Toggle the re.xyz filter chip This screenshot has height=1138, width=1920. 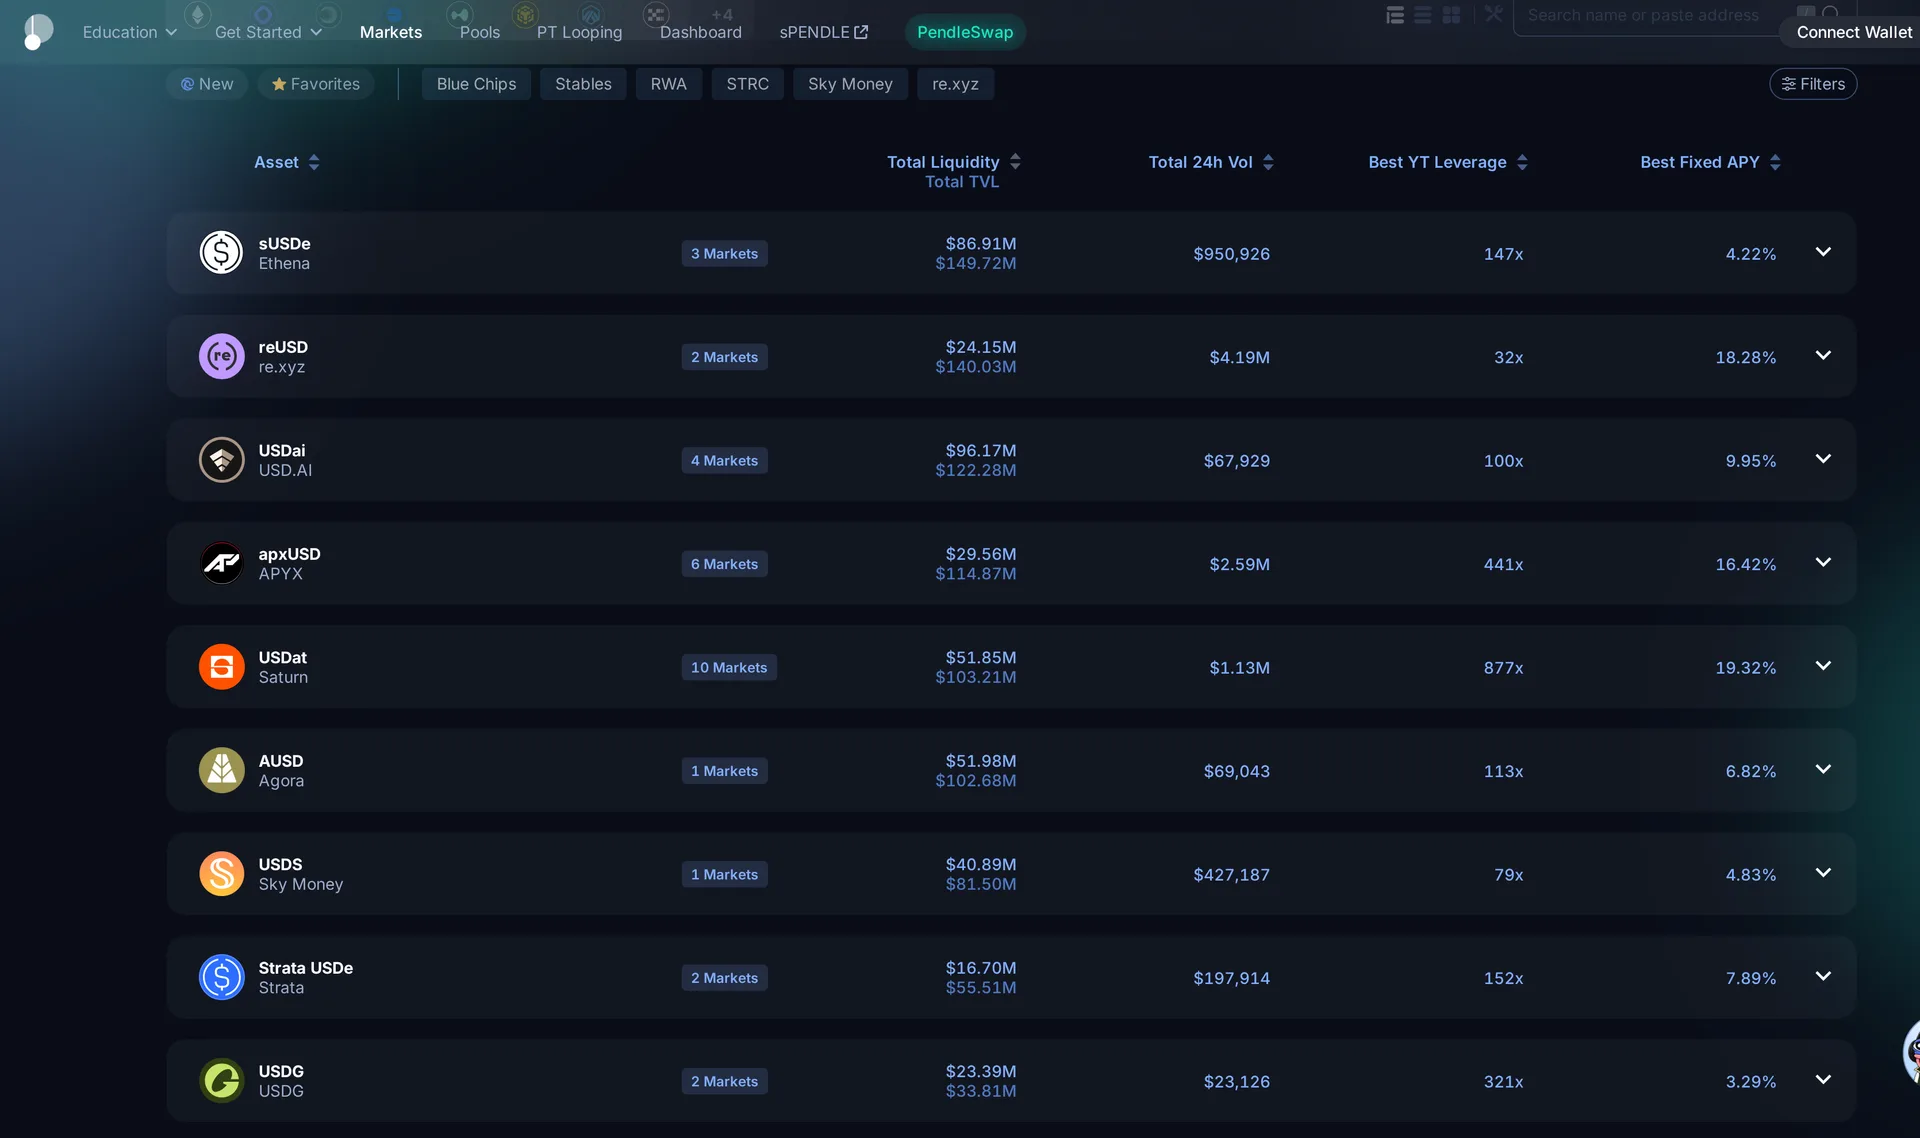tap(956, 84)
